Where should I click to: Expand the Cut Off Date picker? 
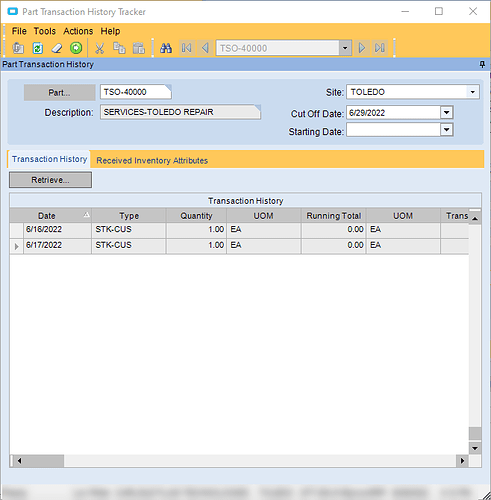point(447,113)
